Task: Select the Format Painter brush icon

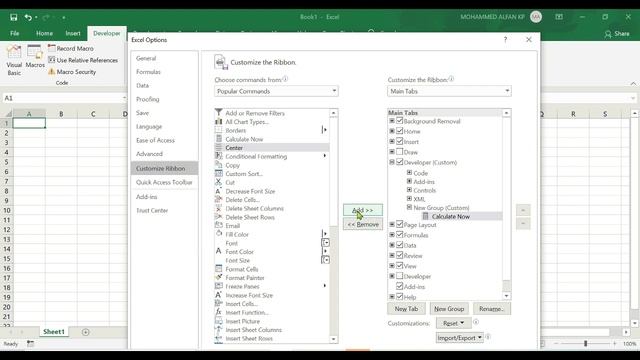Action: click(219, 277)
